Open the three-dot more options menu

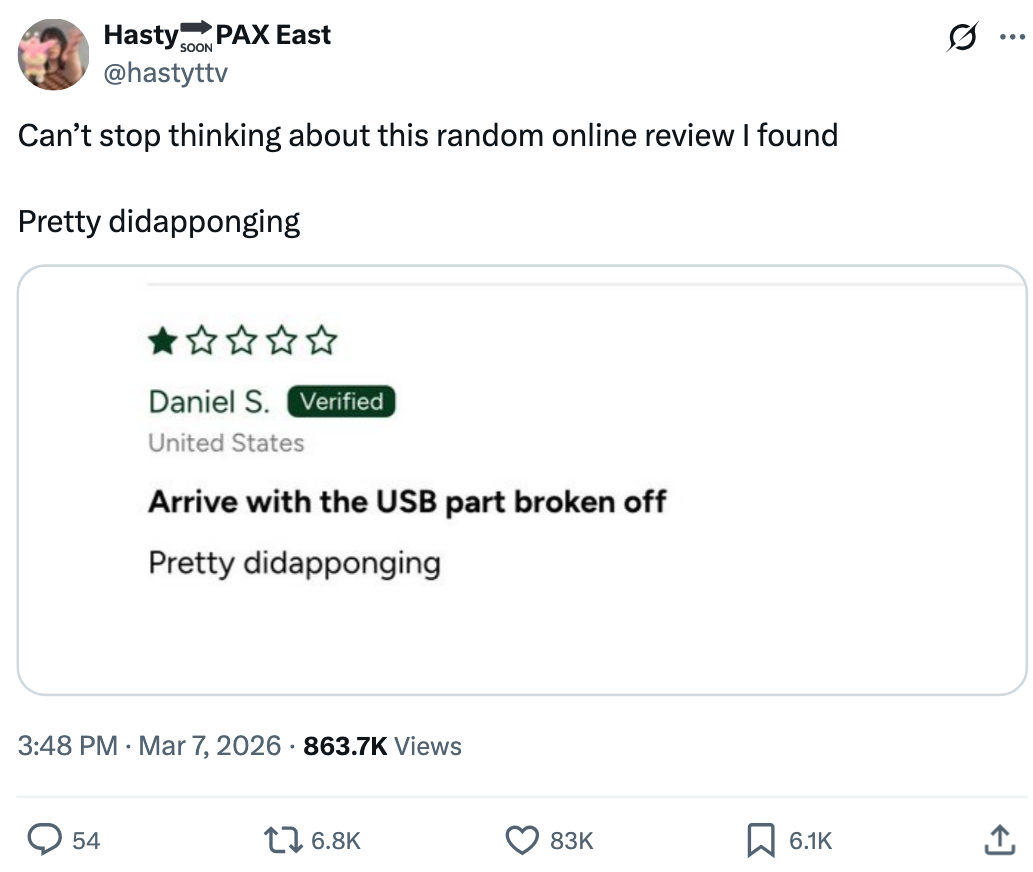[1011, 37]
